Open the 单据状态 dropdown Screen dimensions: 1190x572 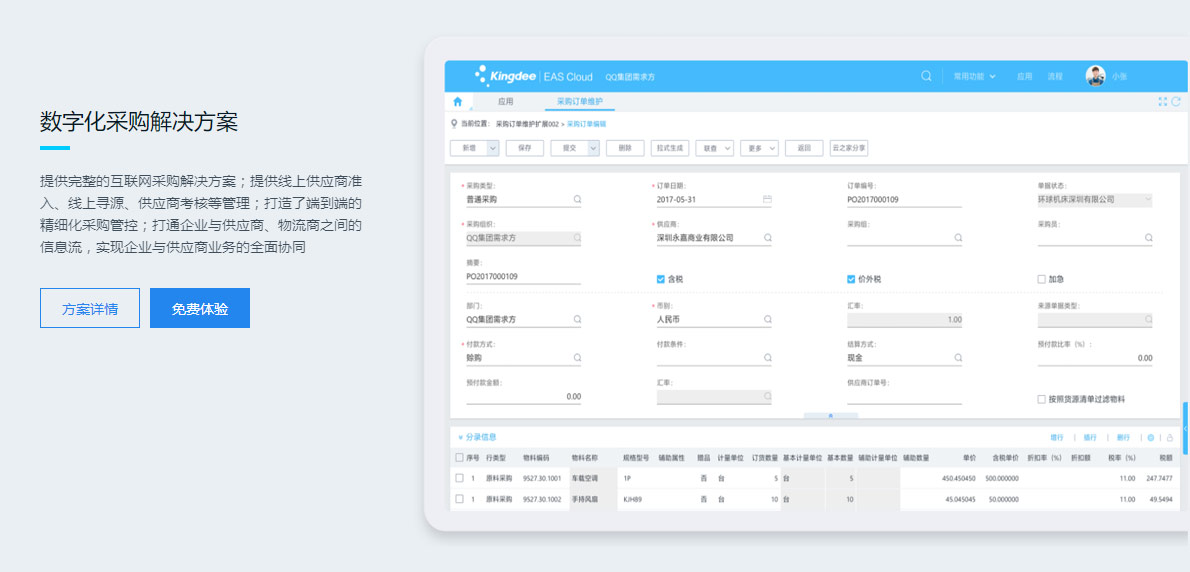[1094, 200]
